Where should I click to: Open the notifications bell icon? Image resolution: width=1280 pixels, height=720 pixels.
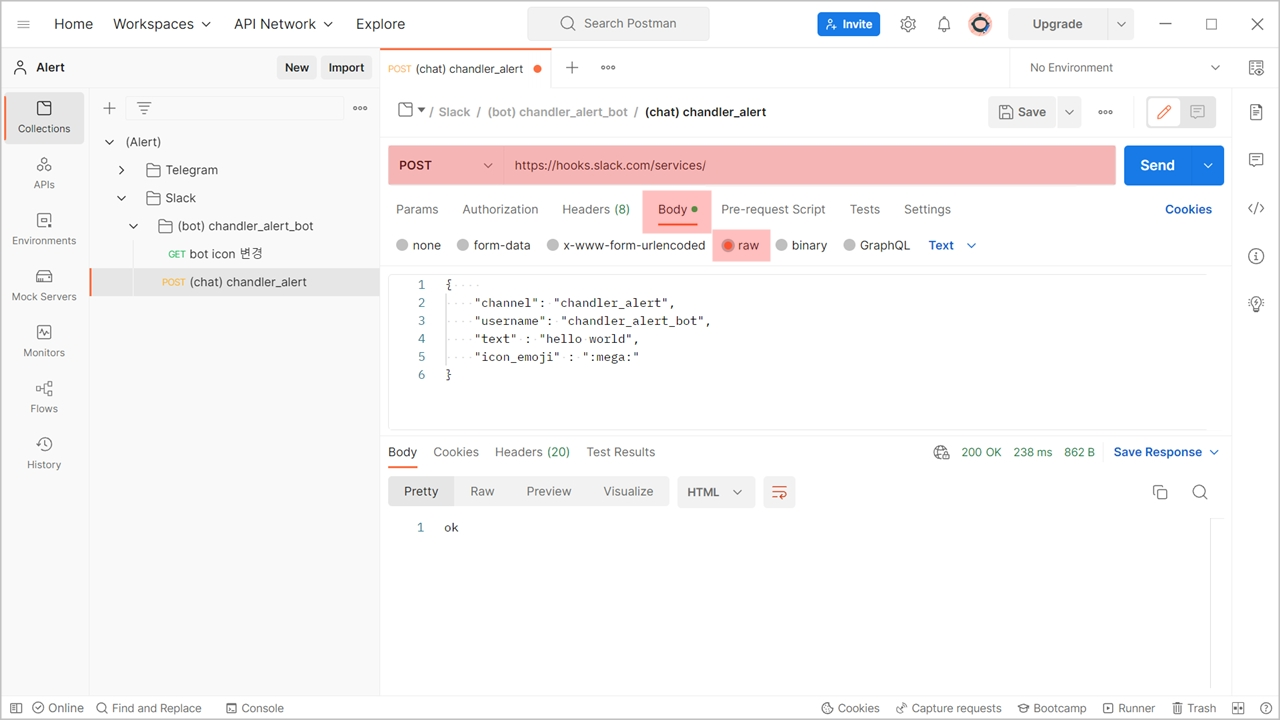[944, 24]
